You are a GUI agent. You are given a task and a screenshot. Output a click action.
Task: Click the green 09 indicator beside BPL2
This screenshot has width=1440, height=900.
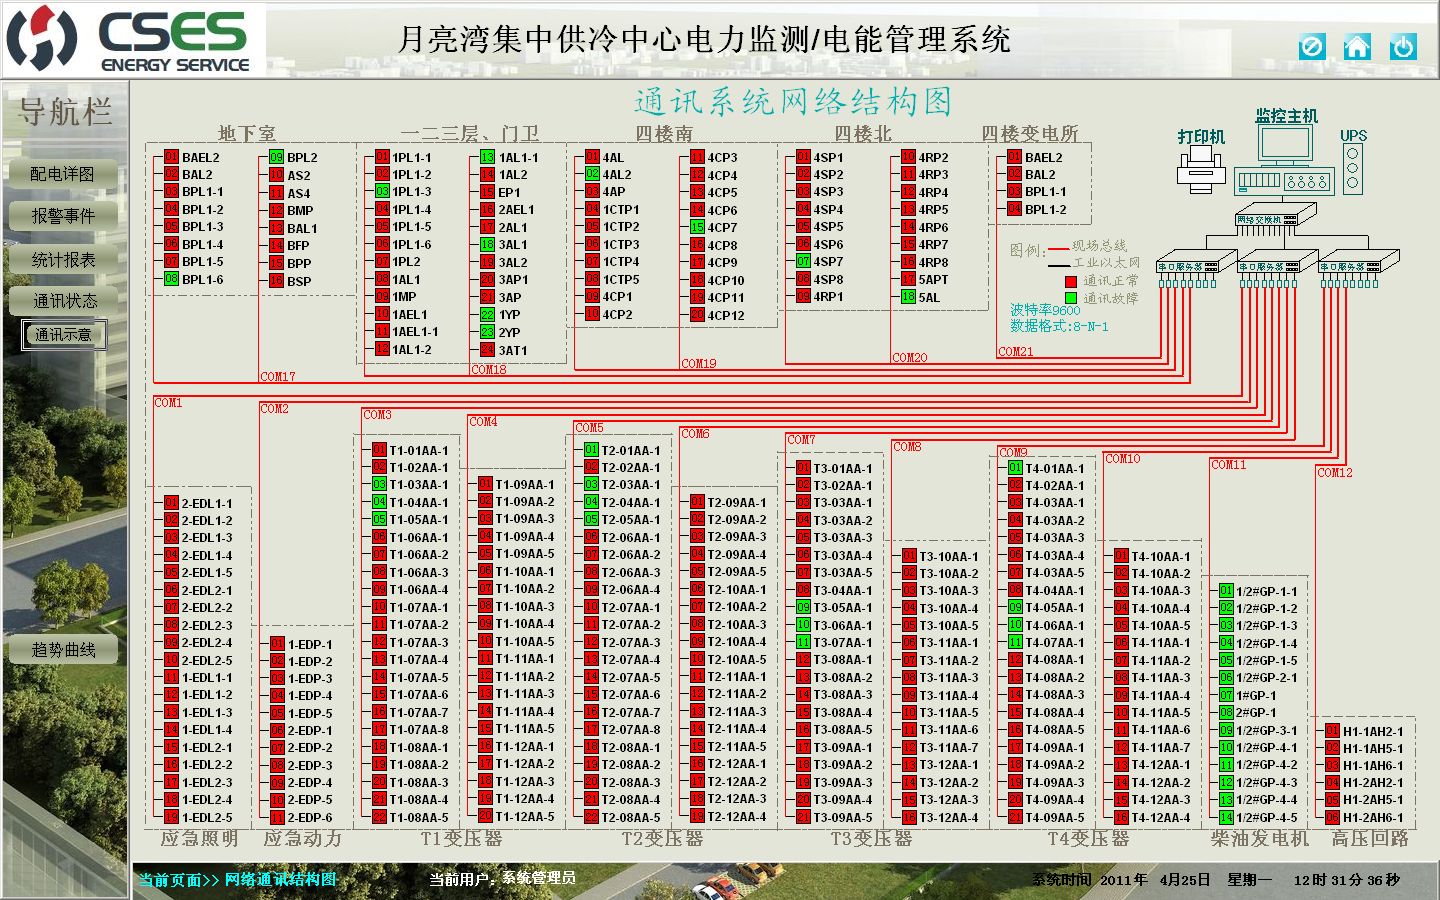pyautogui.click(x=276, y=157)
